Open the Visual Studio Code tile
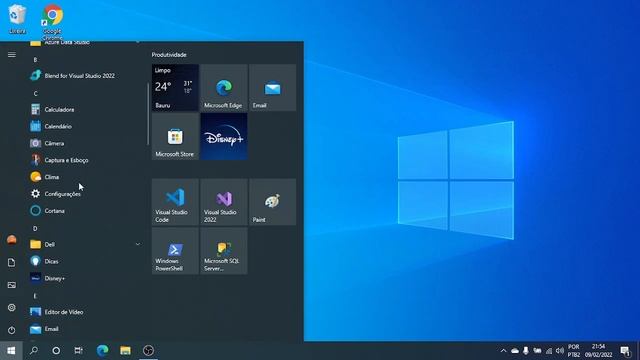Image resolution: width=640 pixels, height=360 pixels. coord(176,202)
